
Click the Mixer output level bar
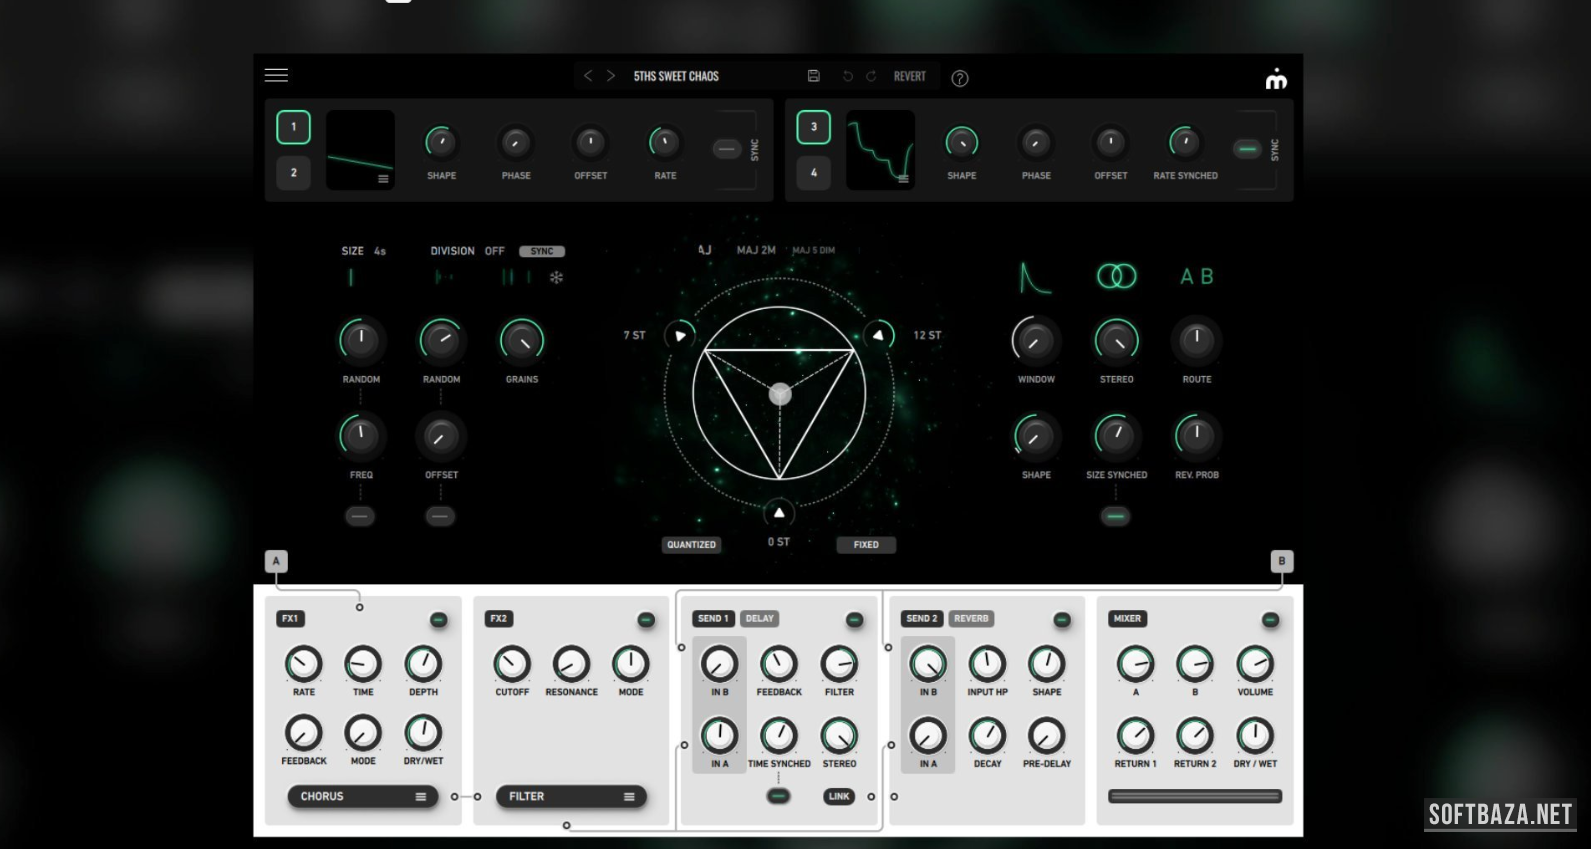click(1194, 797)
